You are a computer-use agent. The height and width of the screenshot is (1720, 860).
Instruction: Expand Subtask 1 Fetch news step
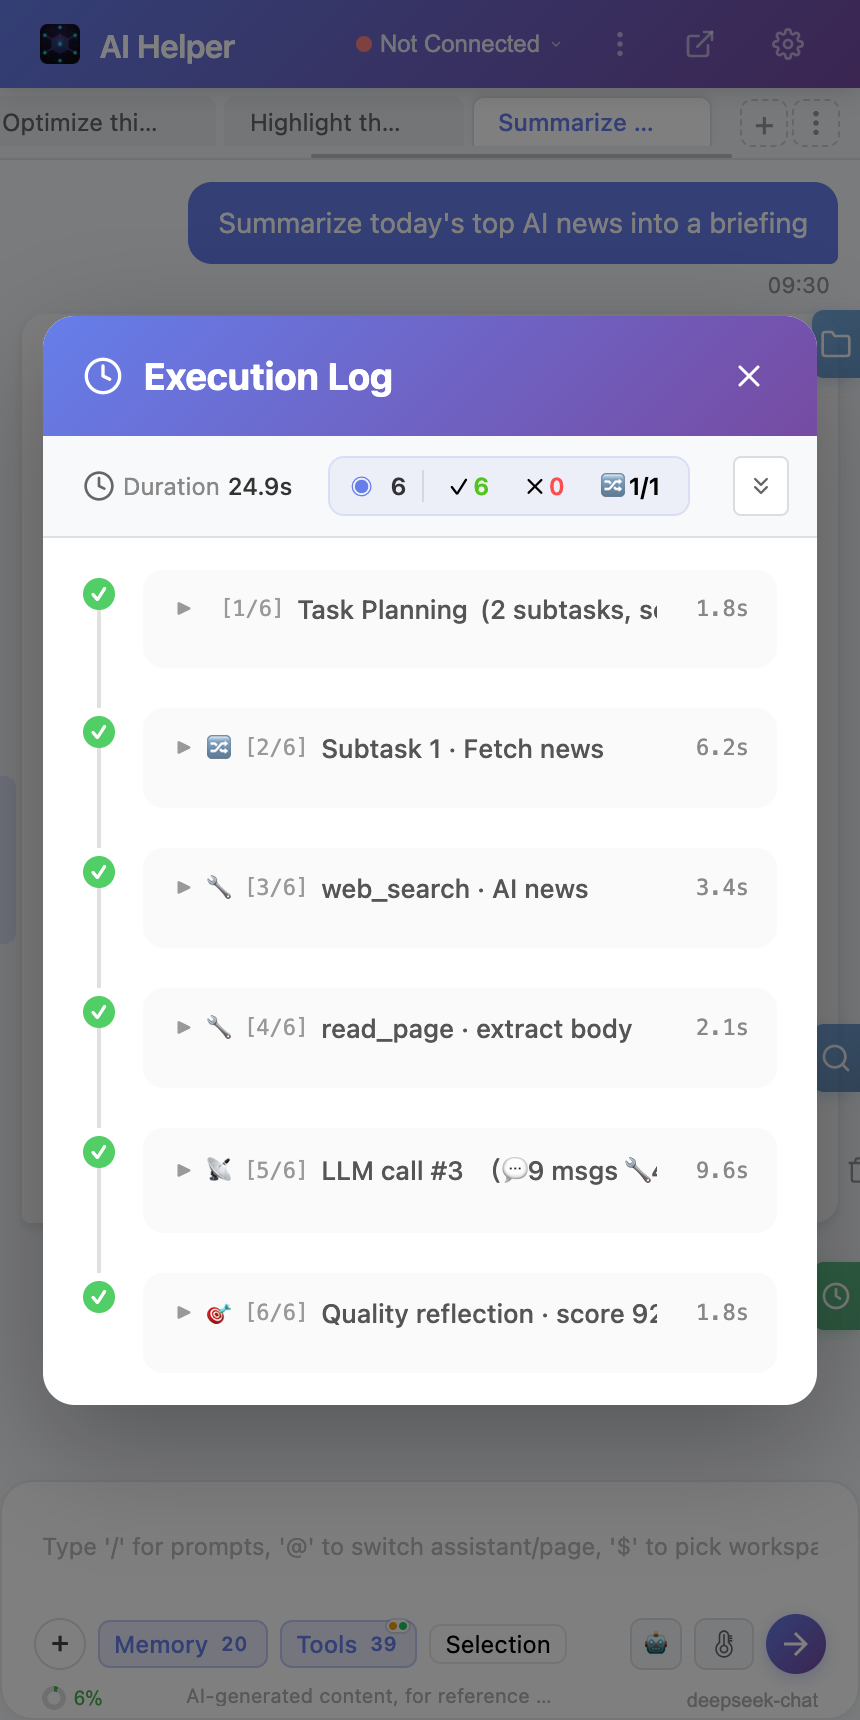tap(460, 758)
